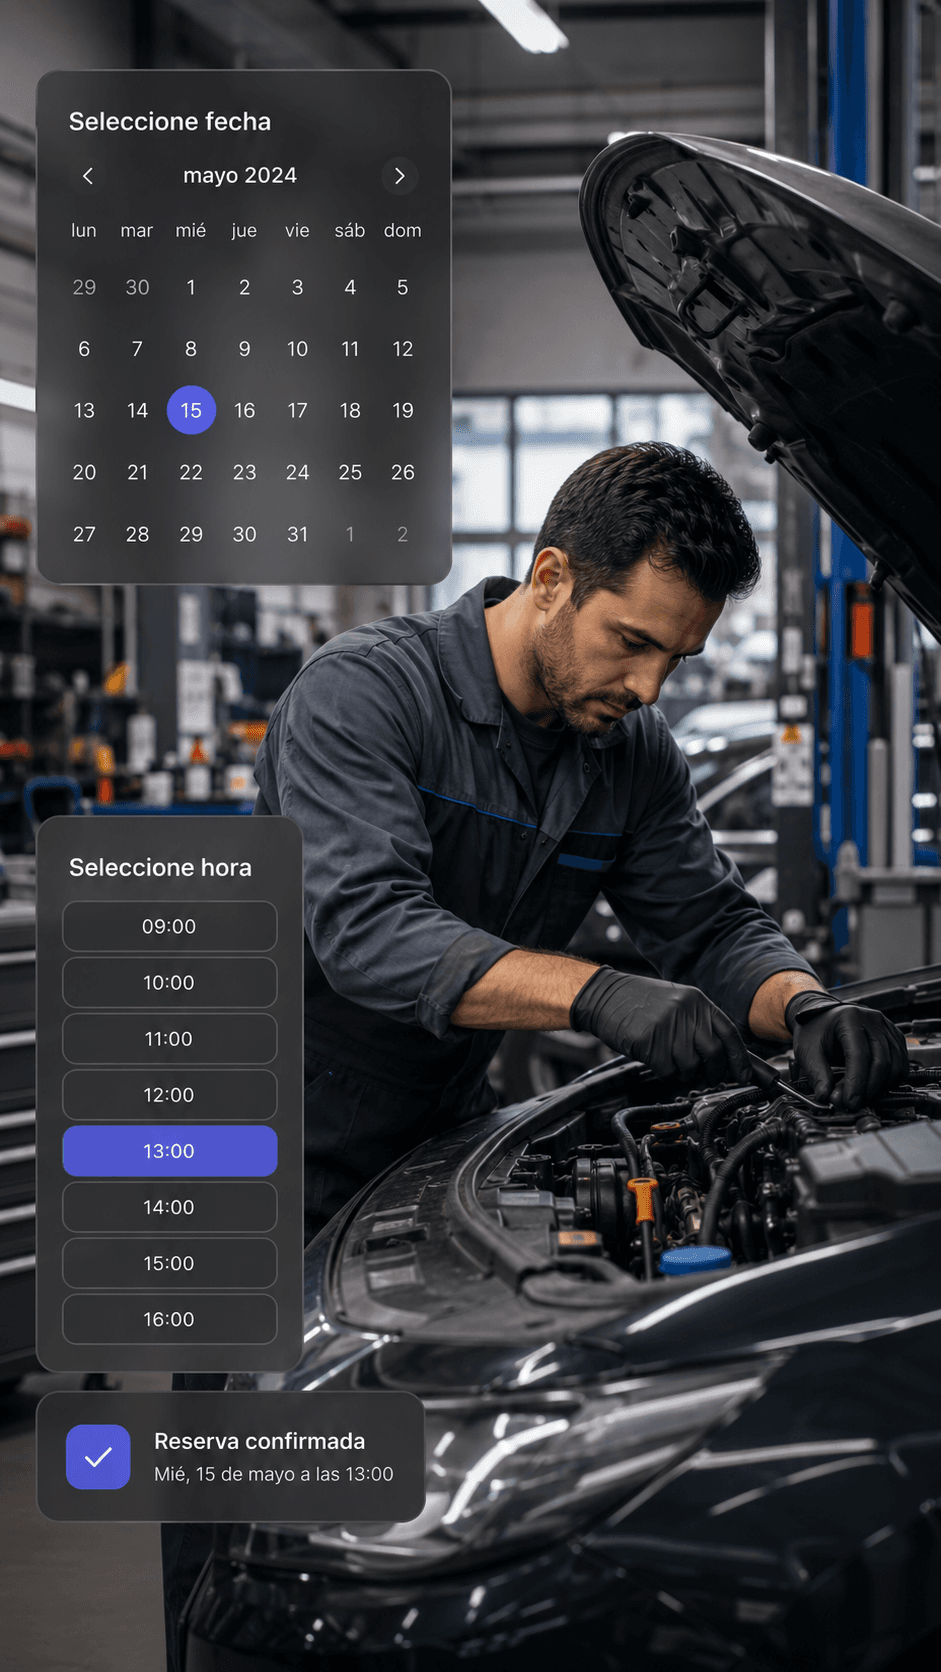This screenshot has height=1672, width=941.
Task: Pick the 16:00 time slot
Action: click(170, 1319)
